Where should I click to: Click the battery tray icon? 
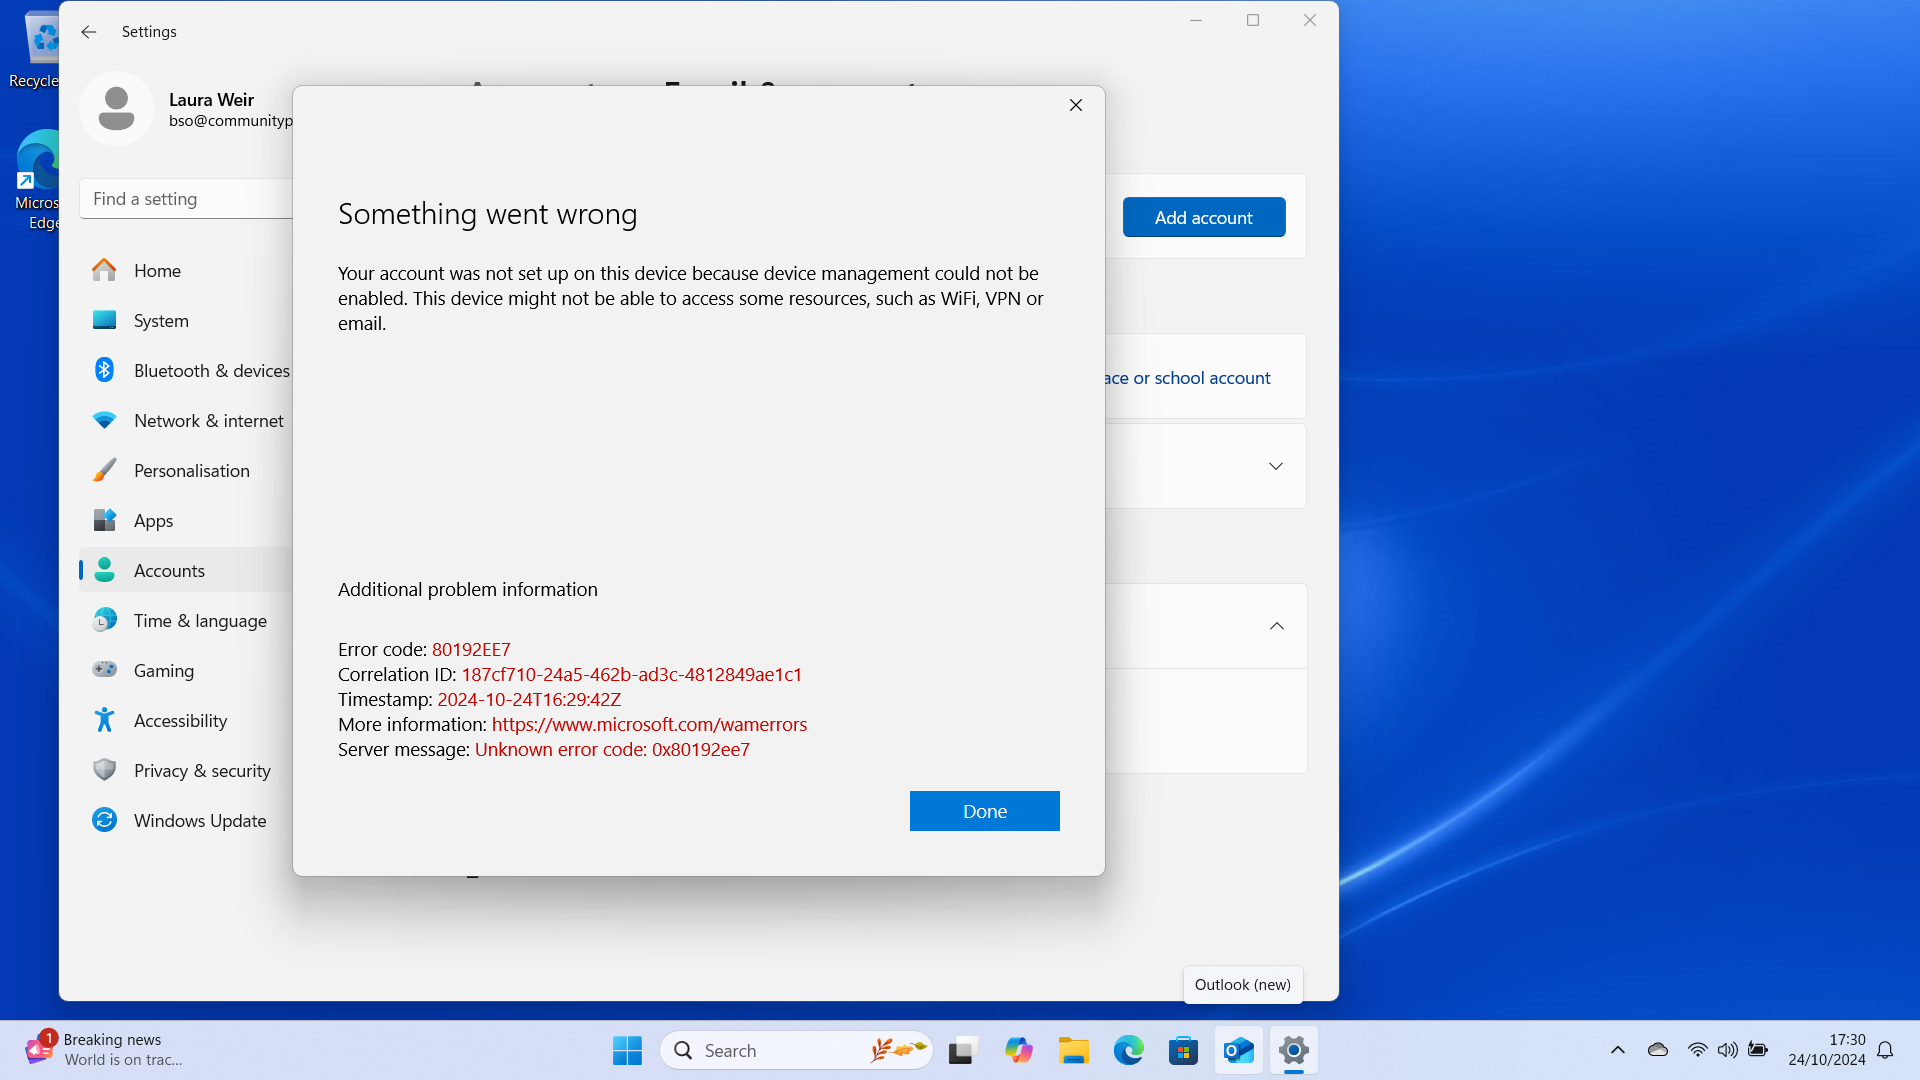point(1757,1050)
